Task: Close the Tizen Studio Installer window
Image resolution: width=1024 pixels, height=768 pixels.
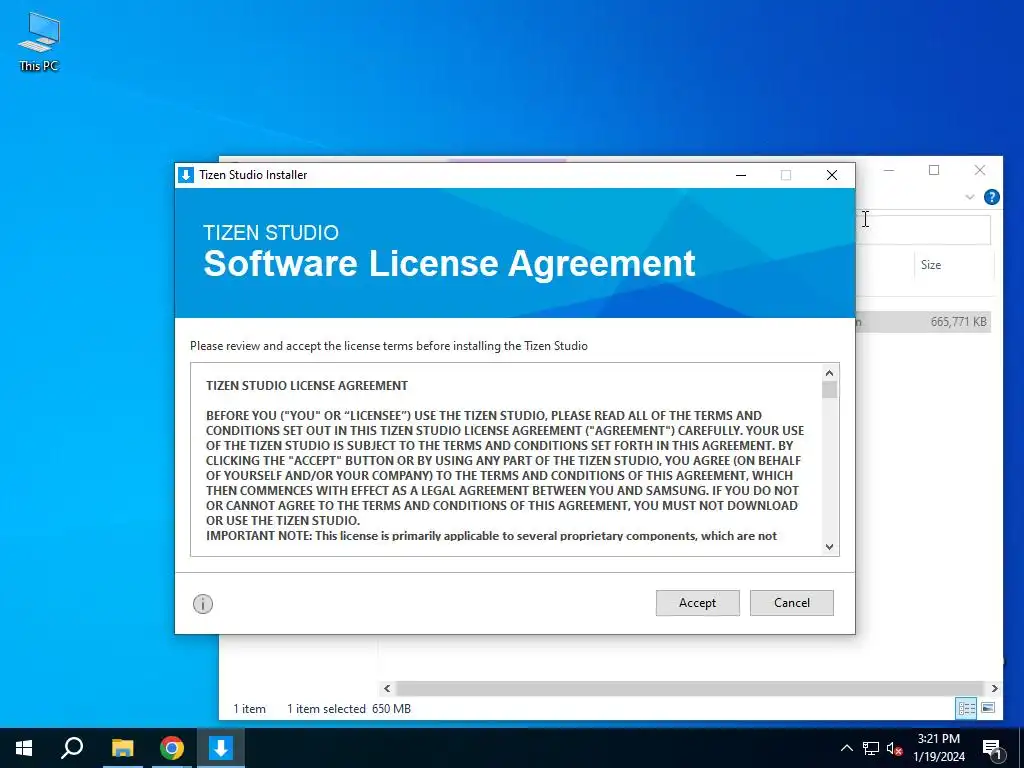Action: (831, 175)
